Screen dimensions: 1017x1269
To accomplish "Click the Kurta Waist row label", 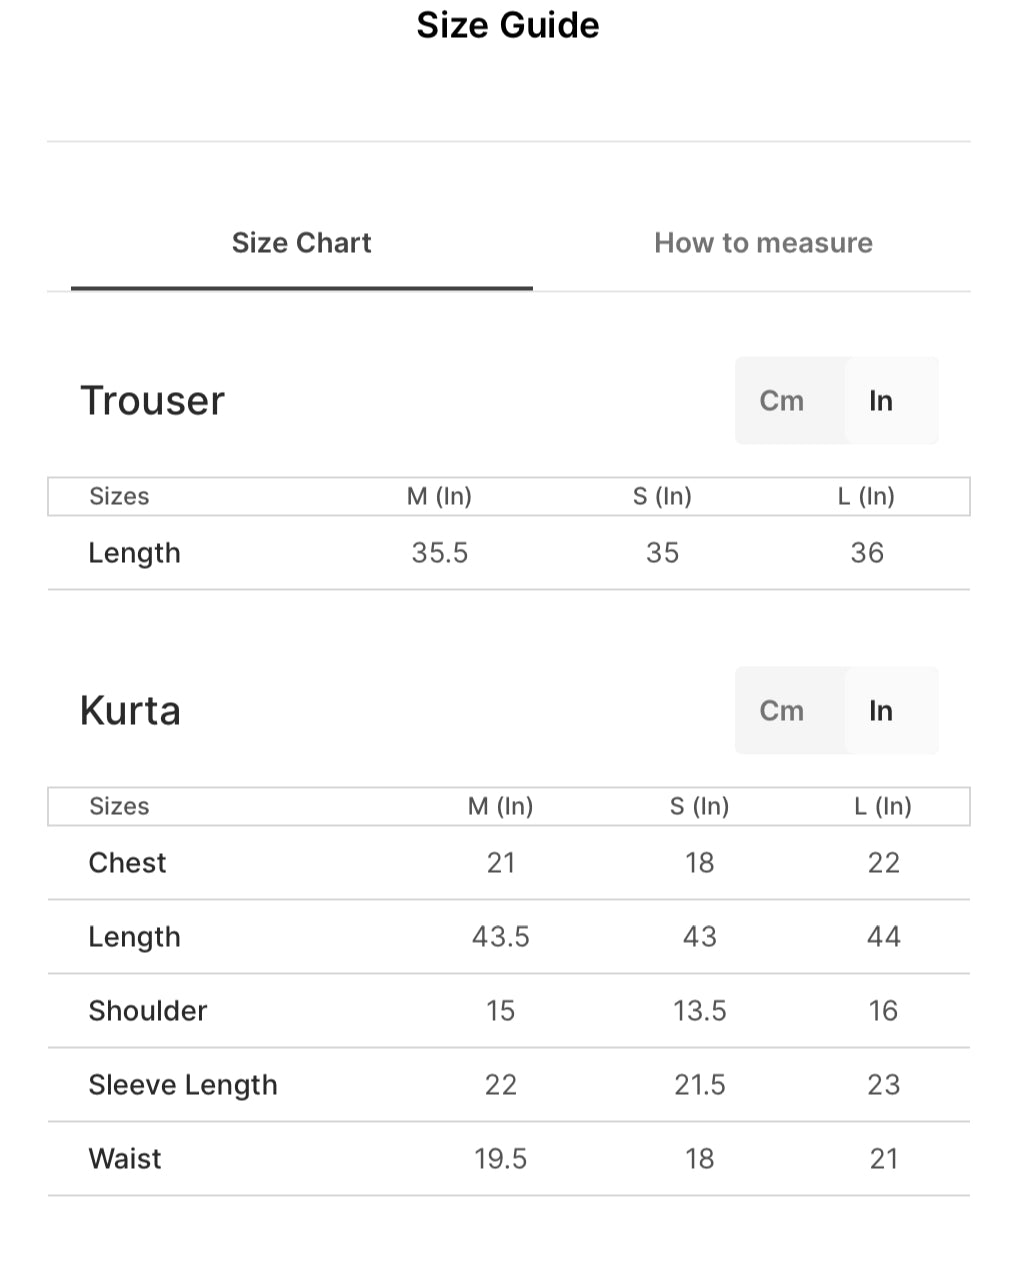I will (125, 1159).
